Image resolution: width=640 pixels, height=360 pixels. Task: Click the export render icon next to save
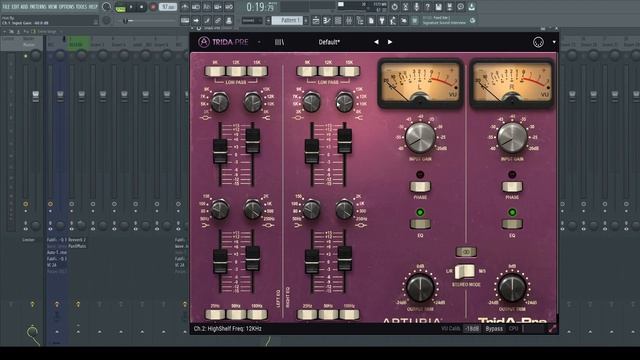pyautogui.click(x=449, y=7)
